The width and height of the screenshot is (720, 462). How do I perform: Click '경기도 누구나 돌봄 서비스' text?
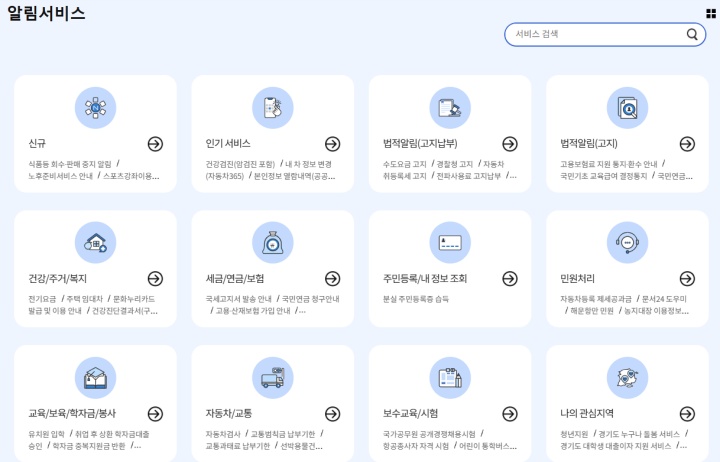click(x=639, y=434)
